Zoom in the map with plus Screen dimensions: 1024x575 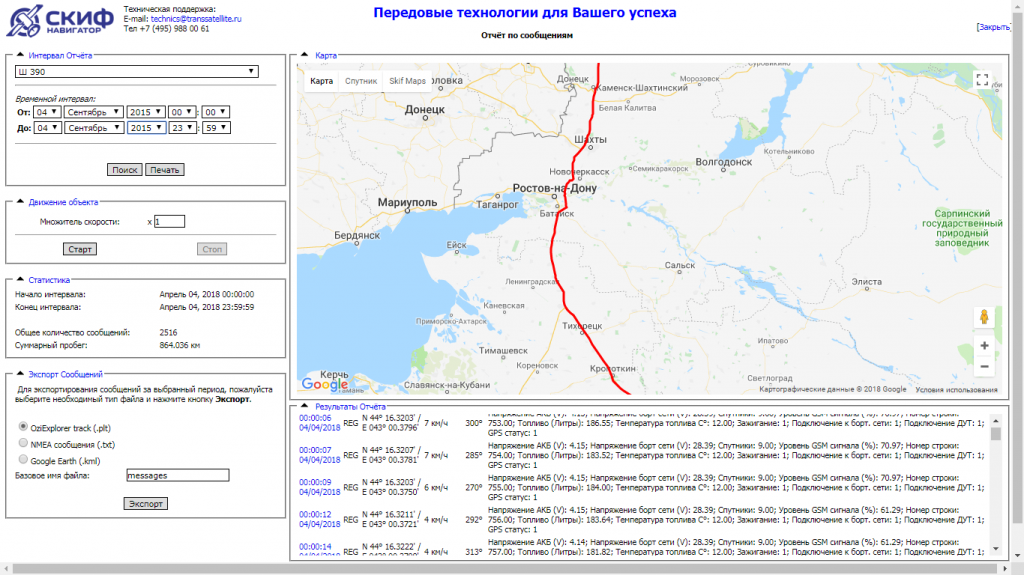click(x=984, y=346)
